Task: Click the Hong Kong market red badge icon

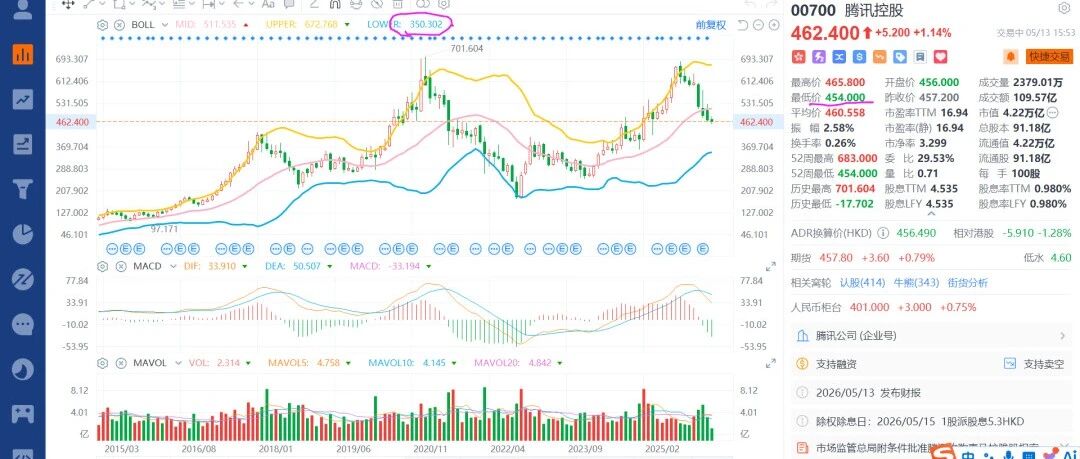Action: point(798,57)
